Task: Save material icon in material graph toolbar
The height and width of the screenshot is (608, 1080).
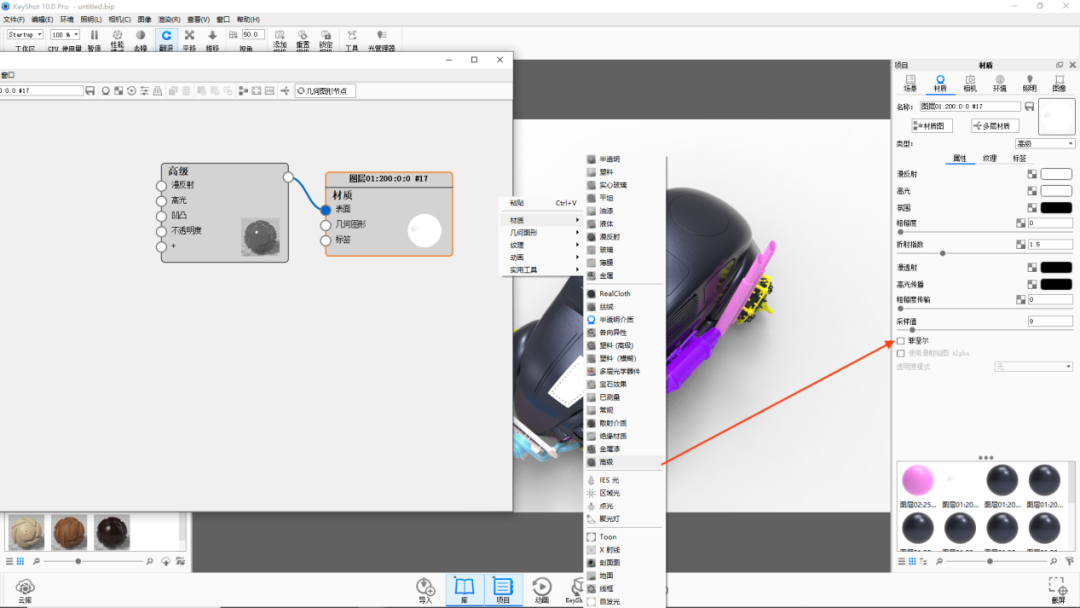Action: tap(90, 91)
